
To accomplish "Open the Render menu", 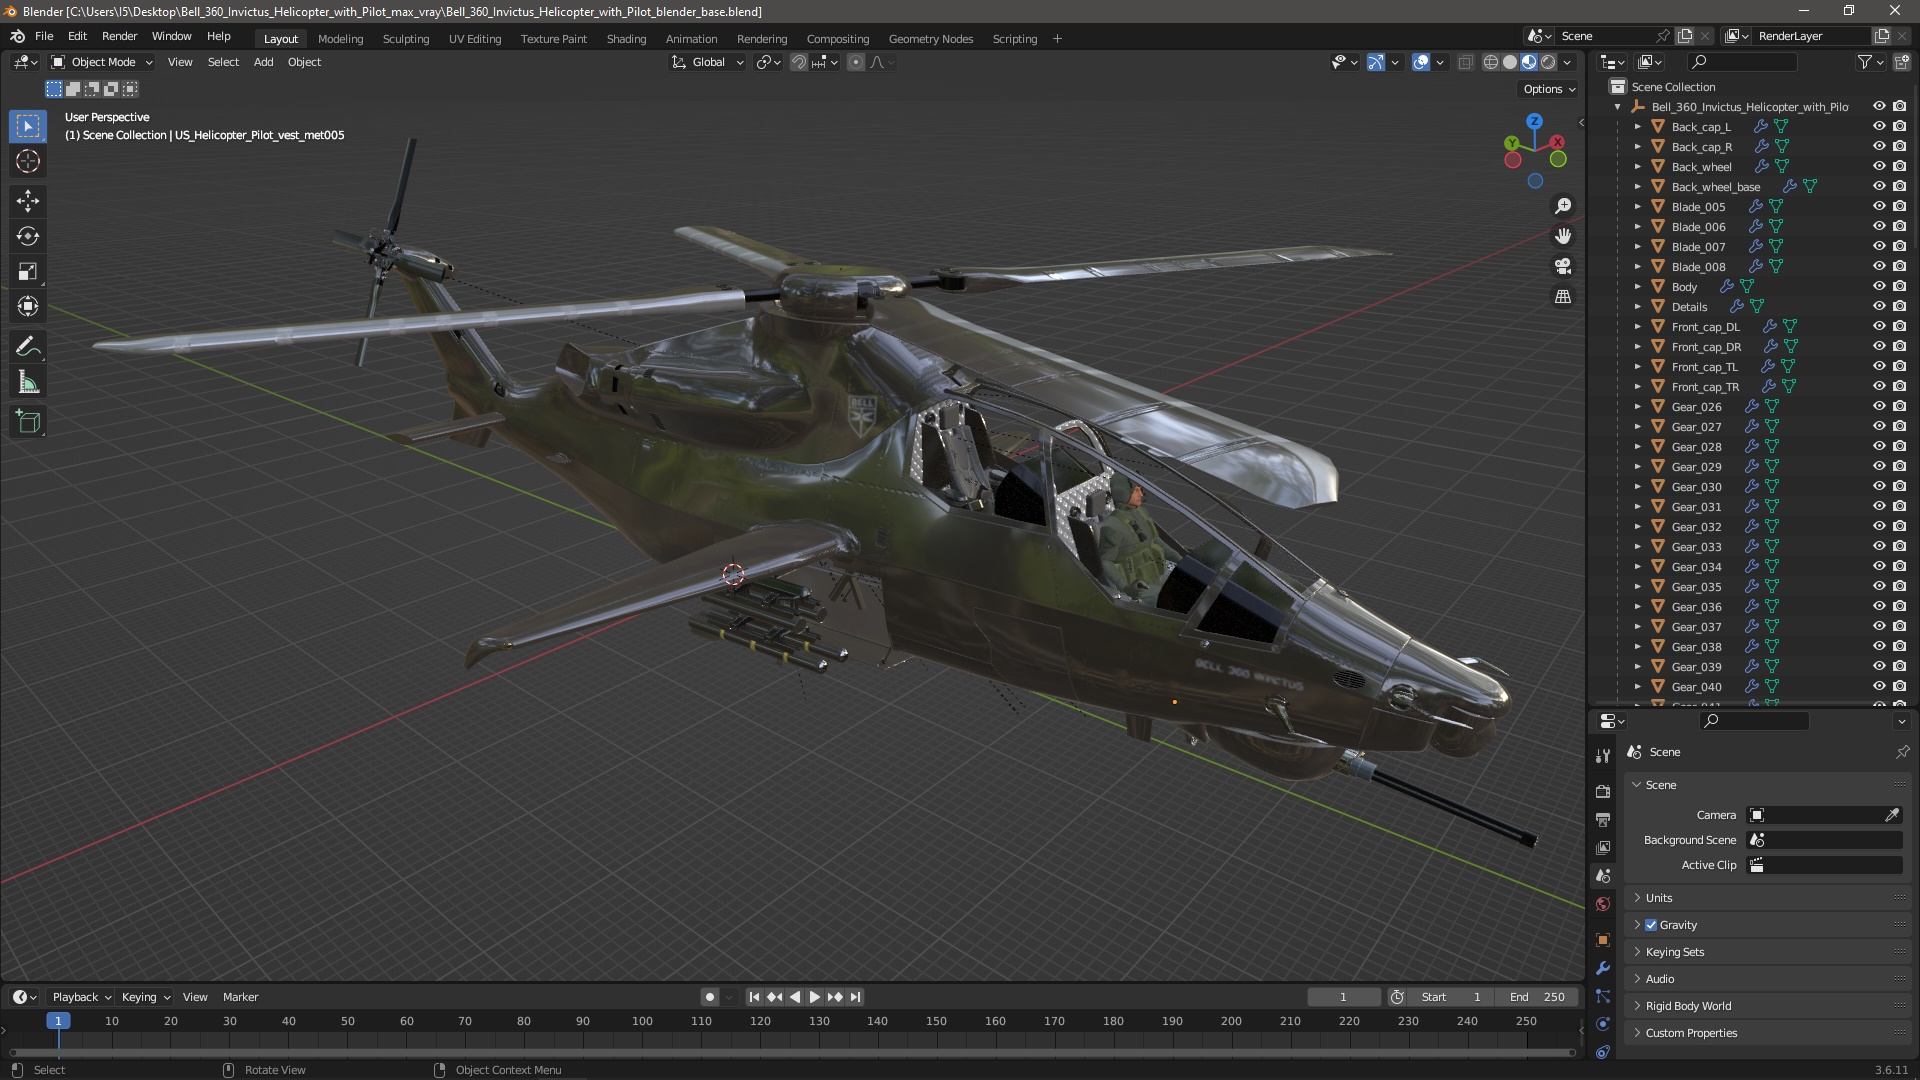I will [119, 36].
